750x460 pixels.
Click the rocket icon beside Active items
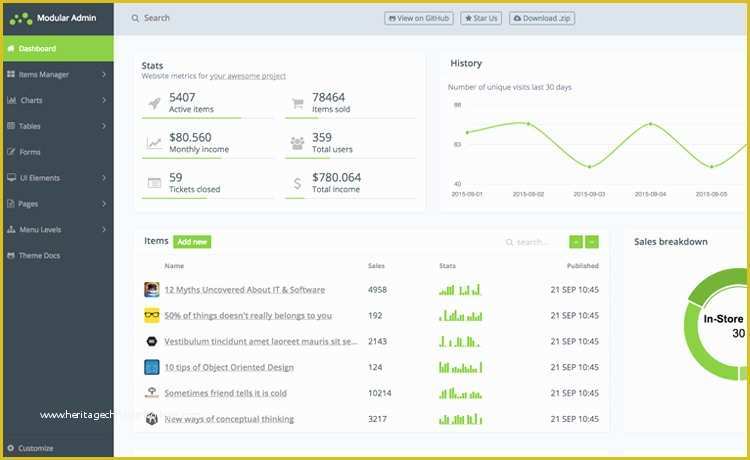[154, 103]
